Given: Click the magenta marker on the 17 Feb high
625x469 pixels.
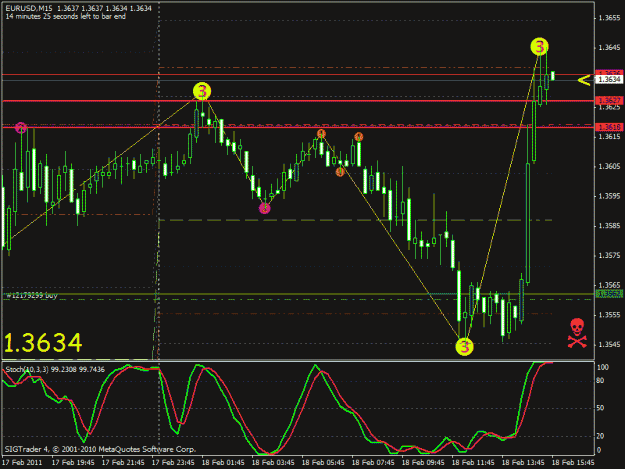Looking at the screenshot, I should [x=21, y=128].
